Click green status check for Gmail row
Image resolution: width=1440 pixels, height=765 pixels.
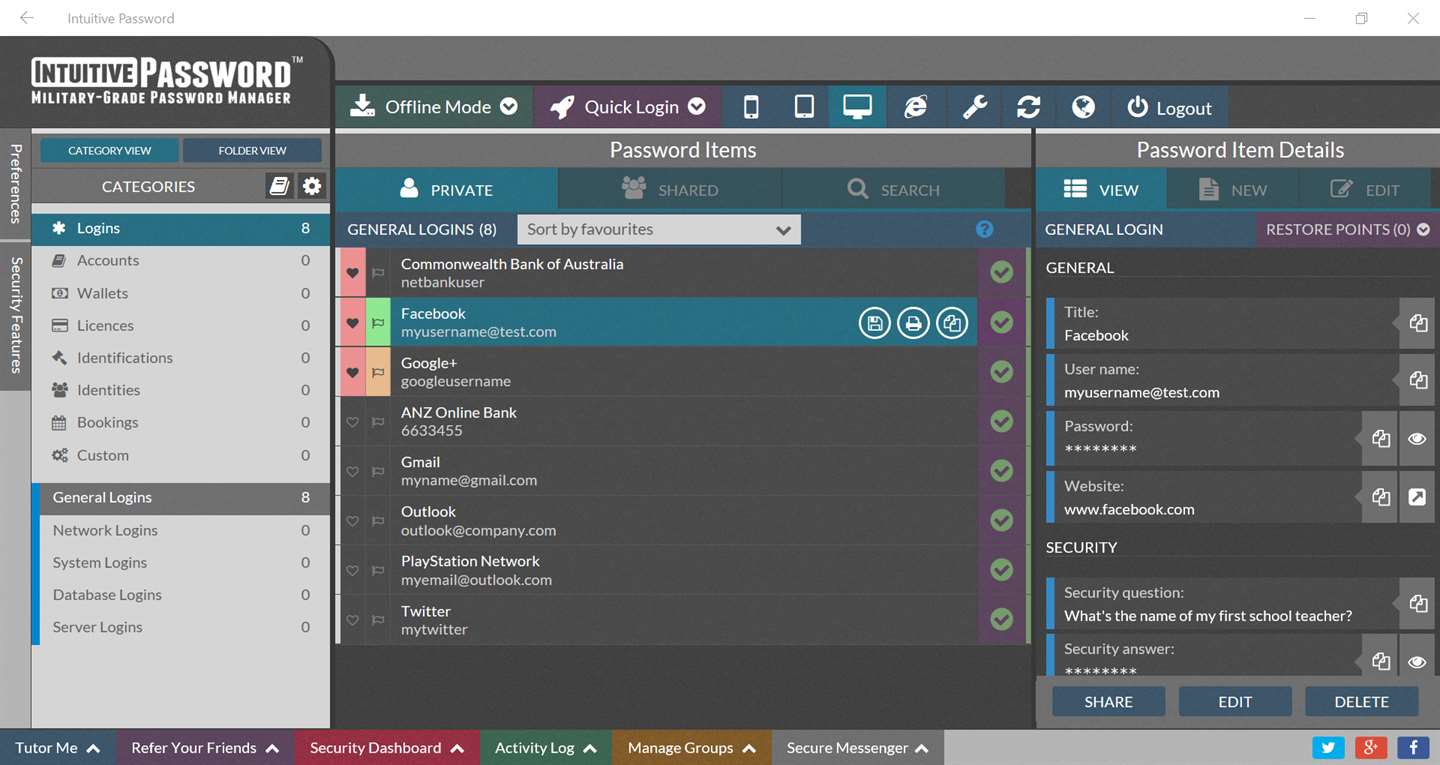pyautogui.click(x=1001, y=471)
